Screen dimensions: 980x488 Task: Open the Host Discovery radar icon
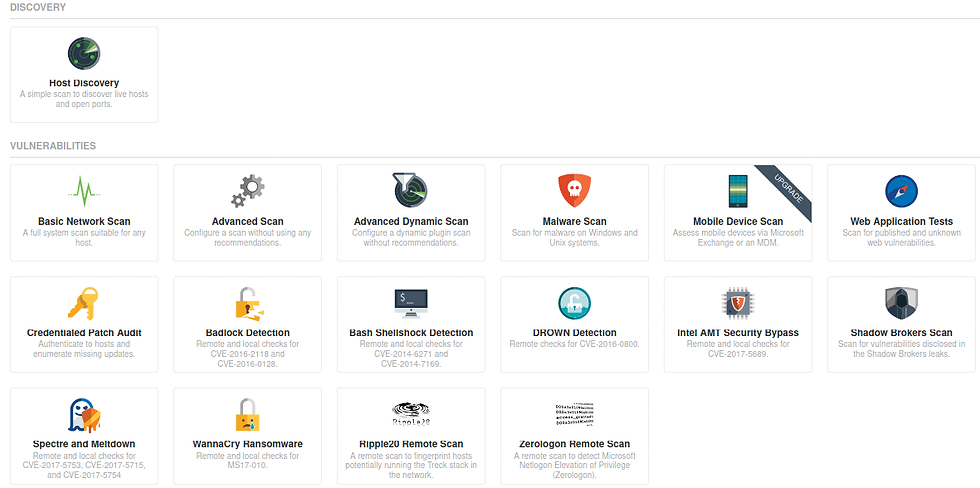84,53
